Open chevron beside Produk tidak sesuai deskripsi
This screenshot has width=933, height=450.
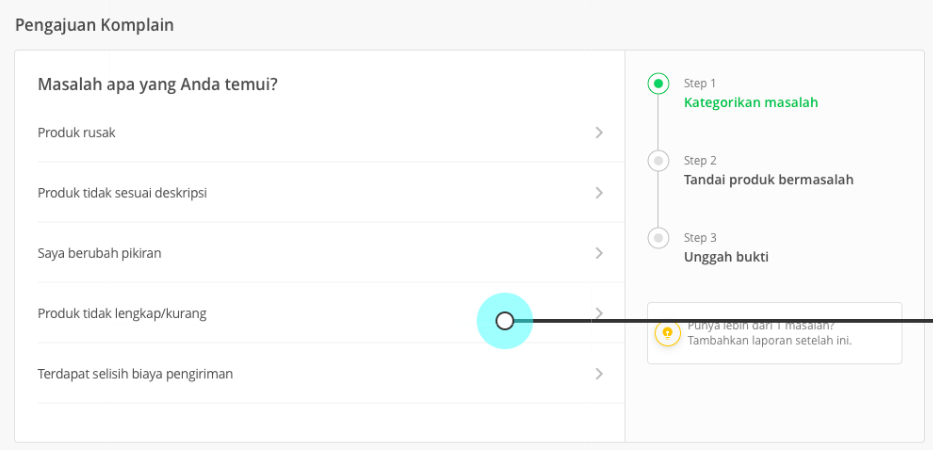click(x=599, y=193)
